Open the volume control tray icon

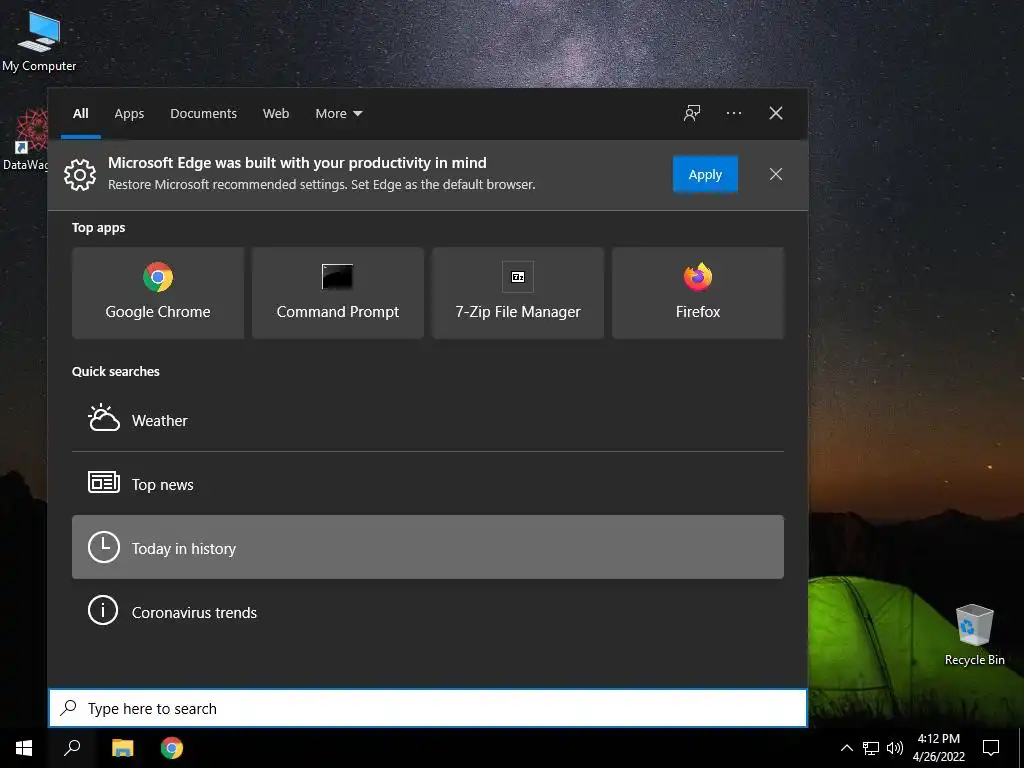click(895, 748)
